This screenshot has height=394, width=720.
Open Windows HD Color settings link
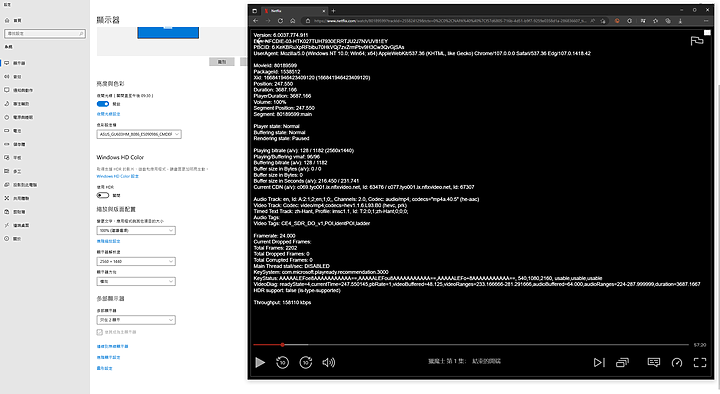(118, 176)
